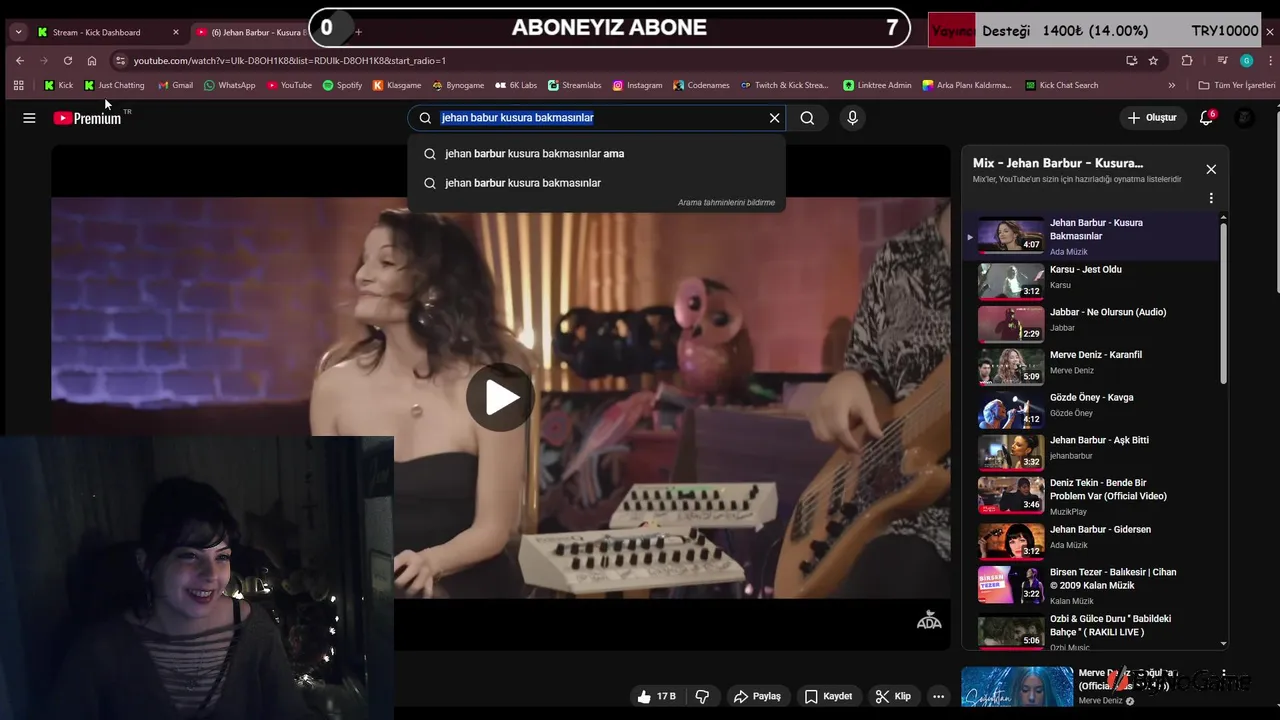This screenshot has width=1280, height=720.
Task: Open Linktree Admin bookmark
Action: click(x=878, y=85)
